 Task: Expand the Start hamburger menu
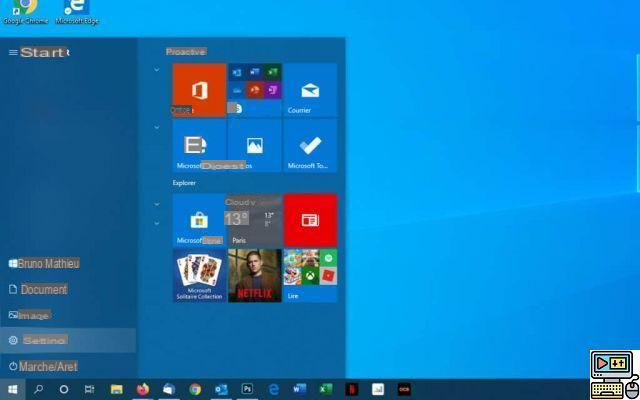(13, 52)
